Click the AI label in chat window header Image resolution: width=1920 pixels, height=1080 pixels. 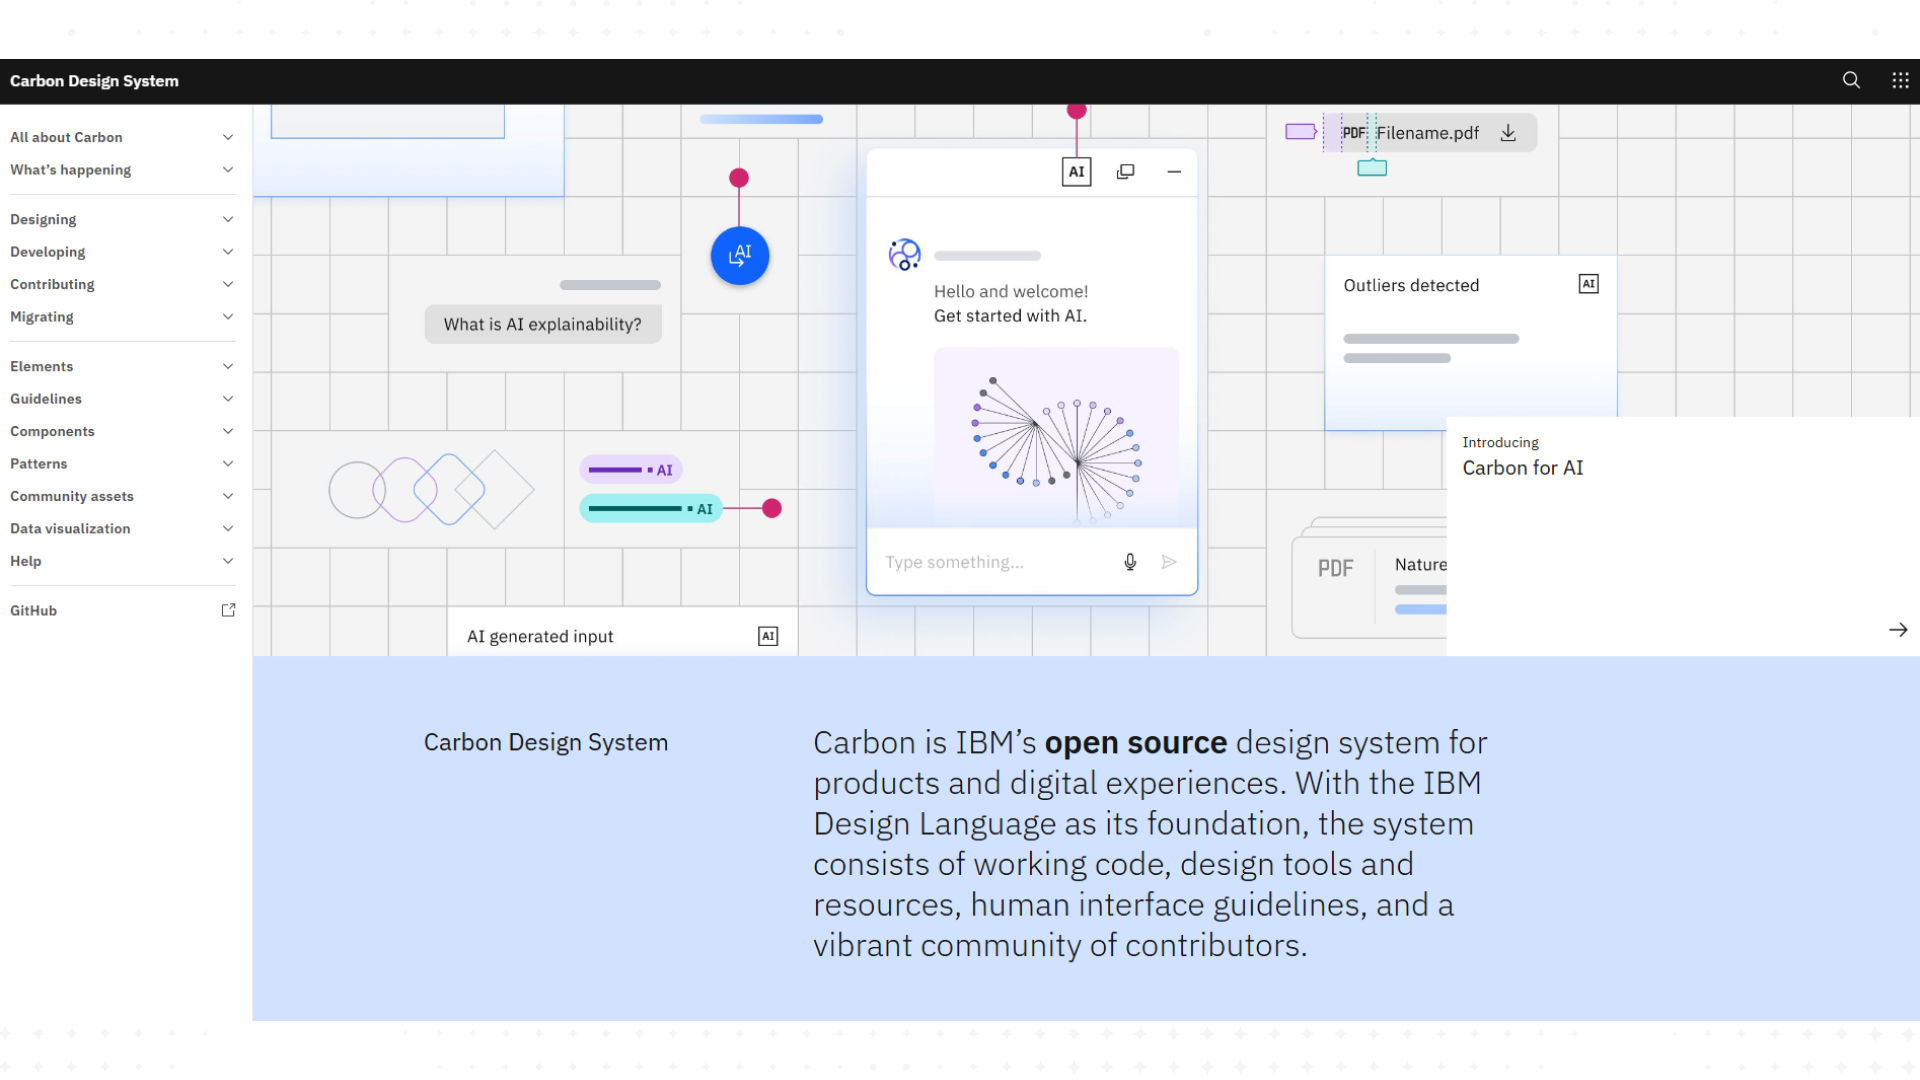1076,172
